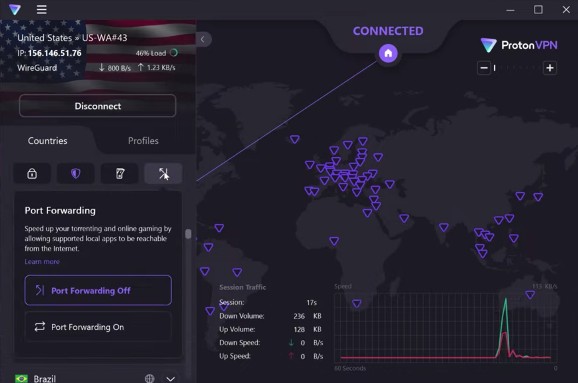578x383 pixels.
Task: Zoom out the map with minus button
Action: coord(484,68)
